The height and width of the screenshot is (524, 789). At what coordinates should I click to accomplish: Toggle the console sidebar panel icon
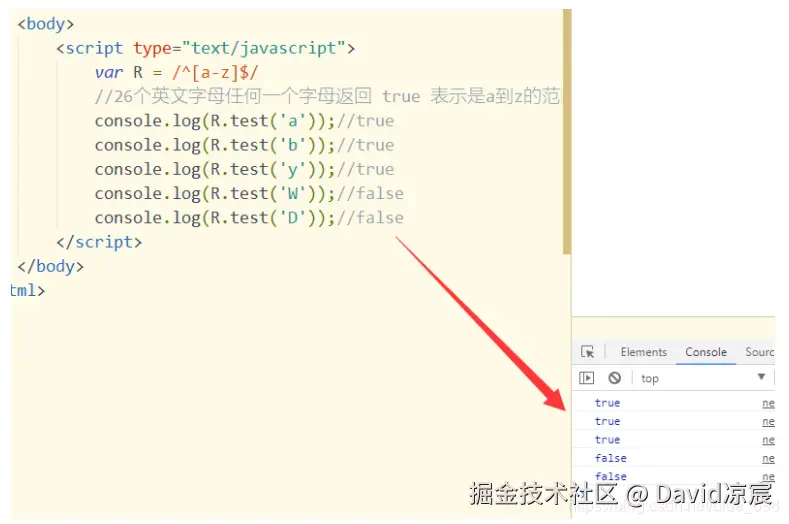(x=587, y=378)
